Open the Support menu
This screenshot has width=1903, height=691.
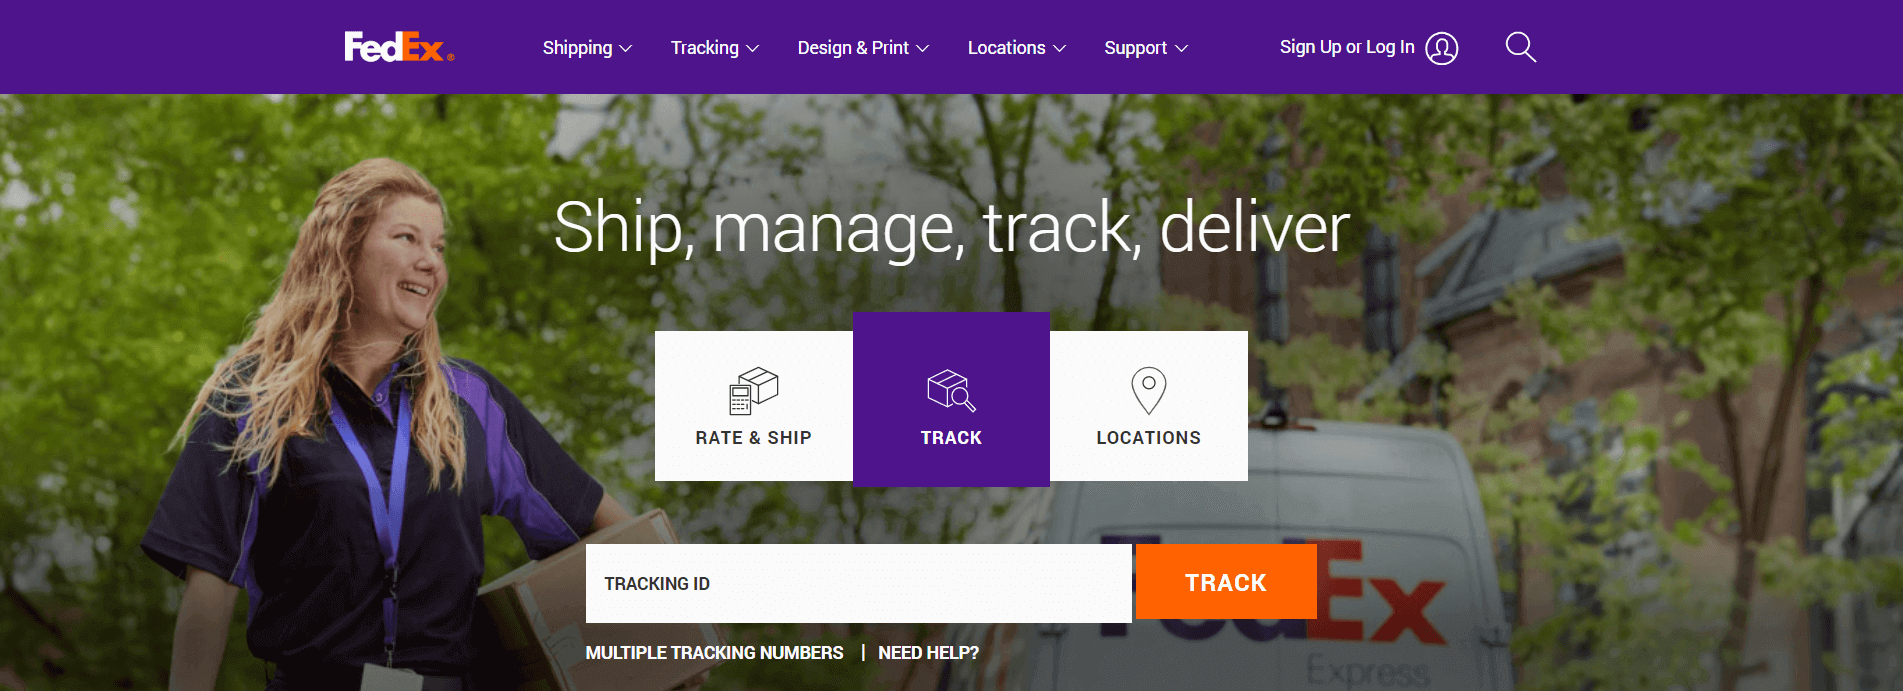[x=1135, y=48]
